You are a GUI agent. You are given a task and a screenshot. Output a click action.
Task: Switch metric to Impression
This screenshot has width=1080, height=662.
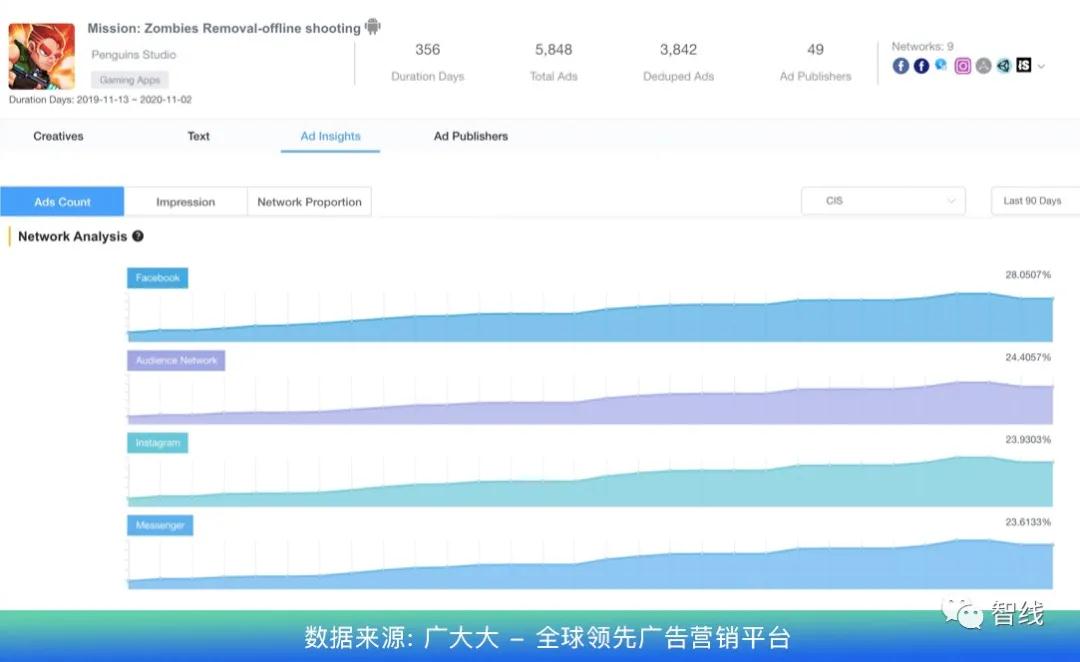click(186, 201)
